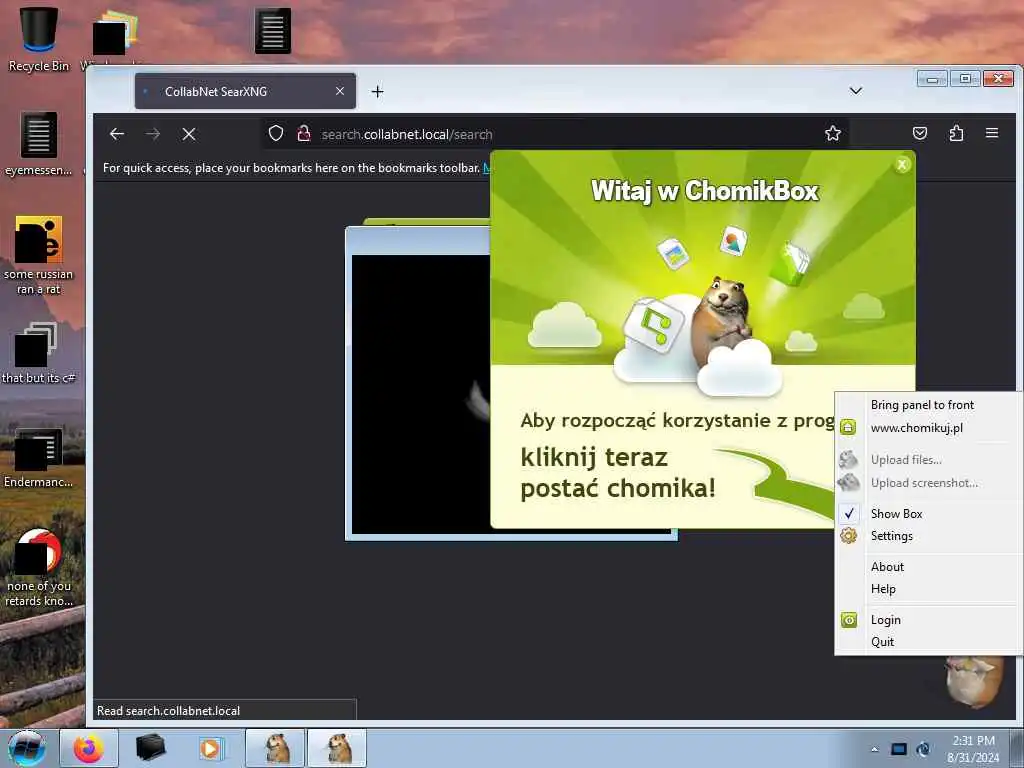
Task: Select About in the ChomikBox menu
Action: click(x=928, y=567)
